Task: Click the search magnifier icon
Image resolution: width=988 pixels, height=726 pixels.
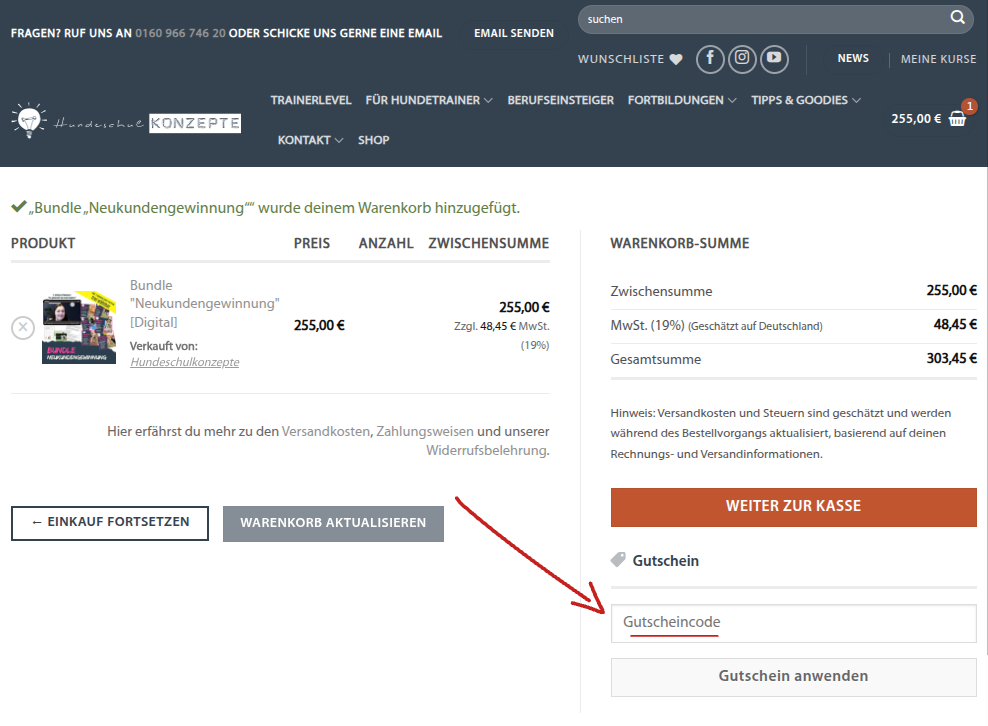Action: pos(957,18)
